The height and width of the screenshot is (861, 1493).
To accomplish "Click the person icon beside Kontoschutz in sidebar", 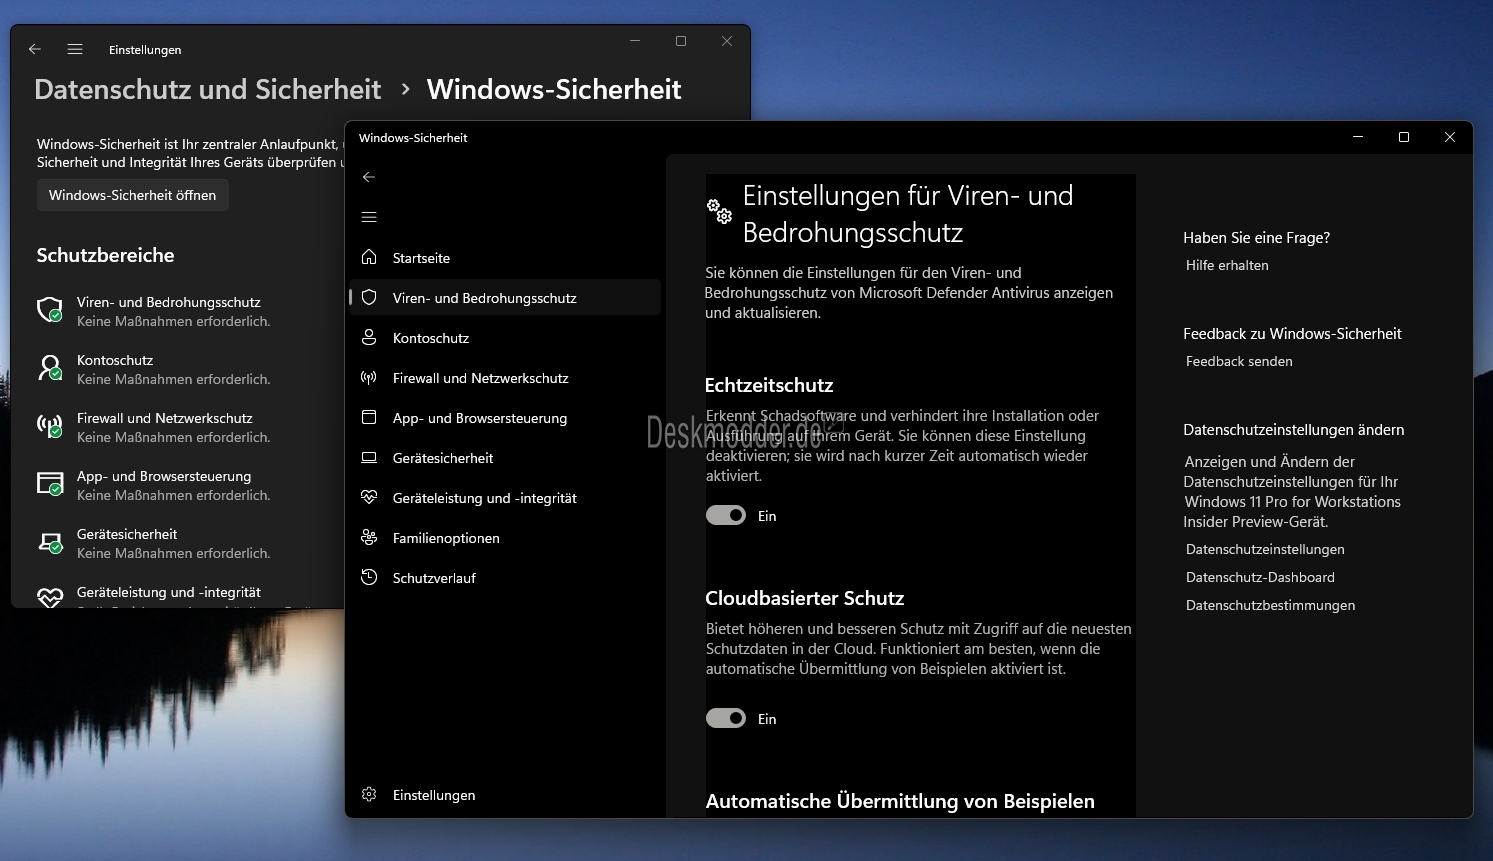I will [369, 337].
